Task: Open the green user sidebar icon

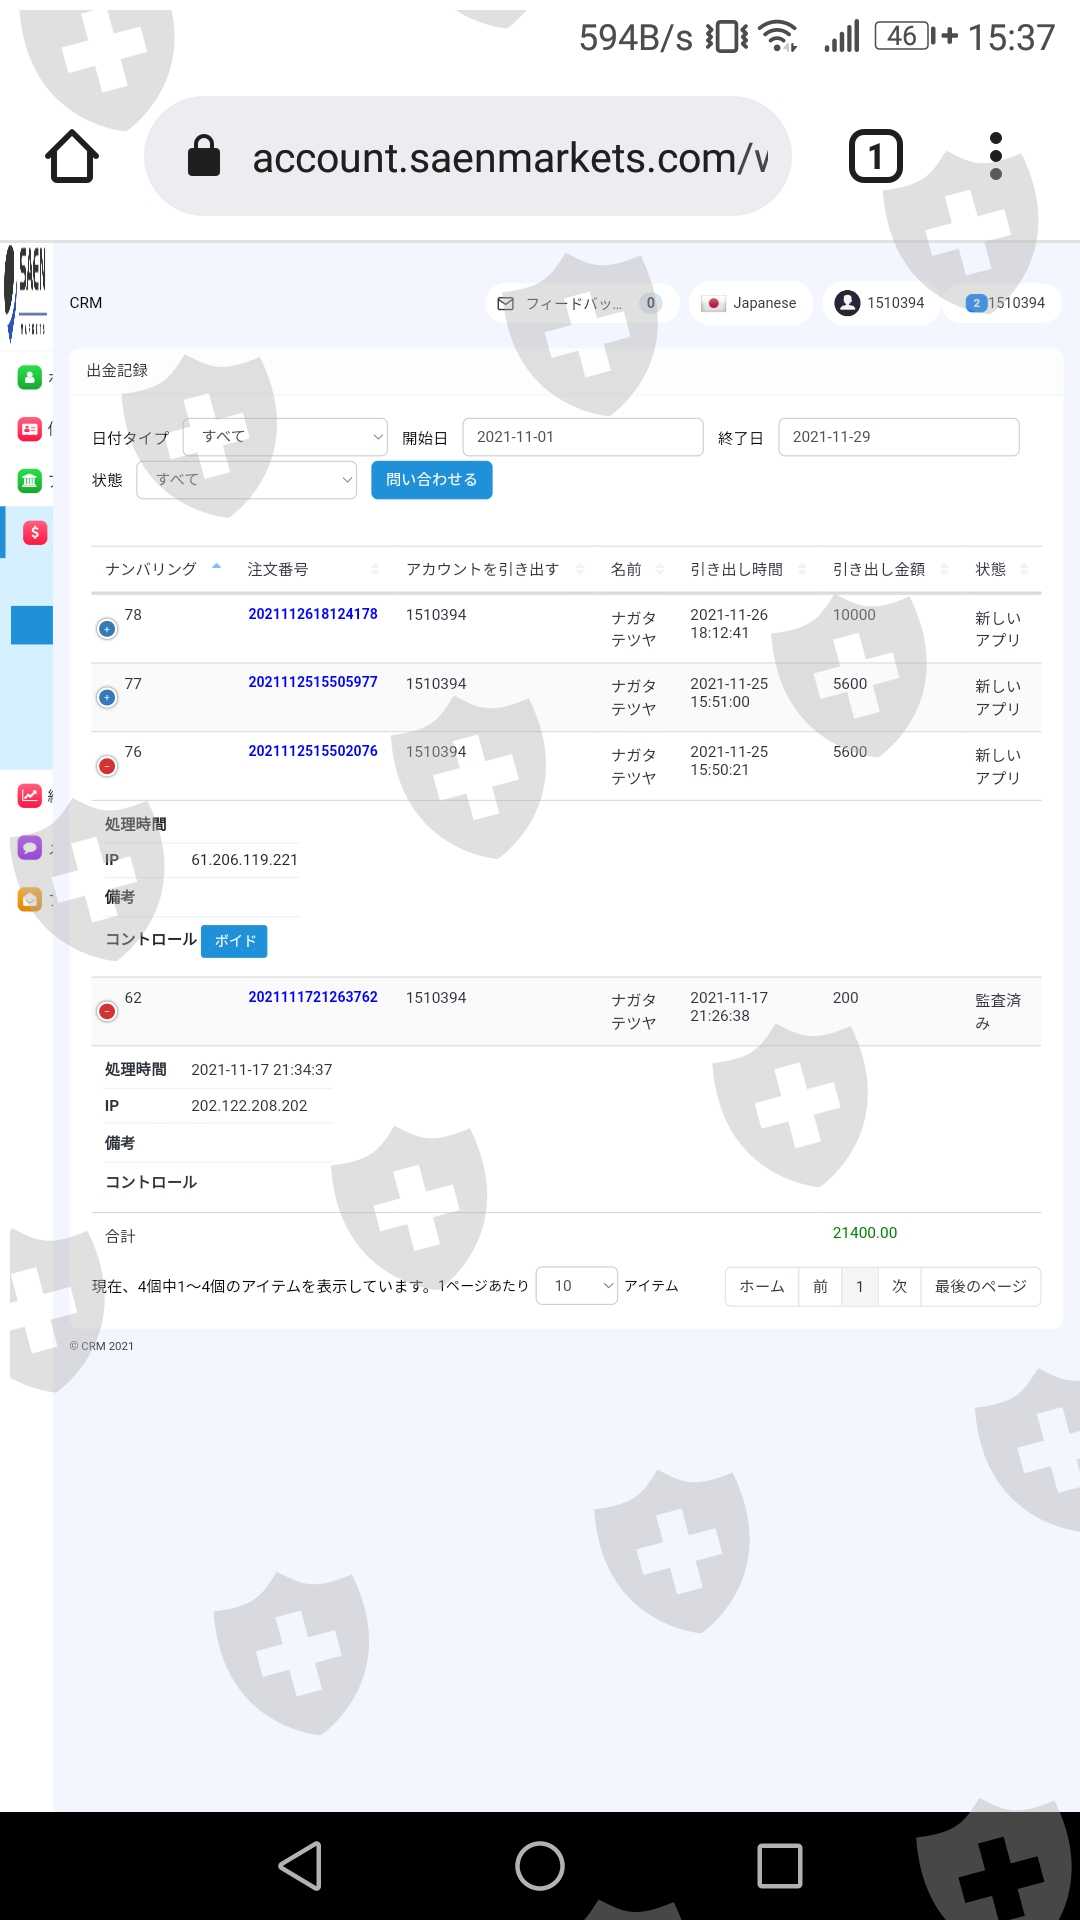Action: coord(29,377)
